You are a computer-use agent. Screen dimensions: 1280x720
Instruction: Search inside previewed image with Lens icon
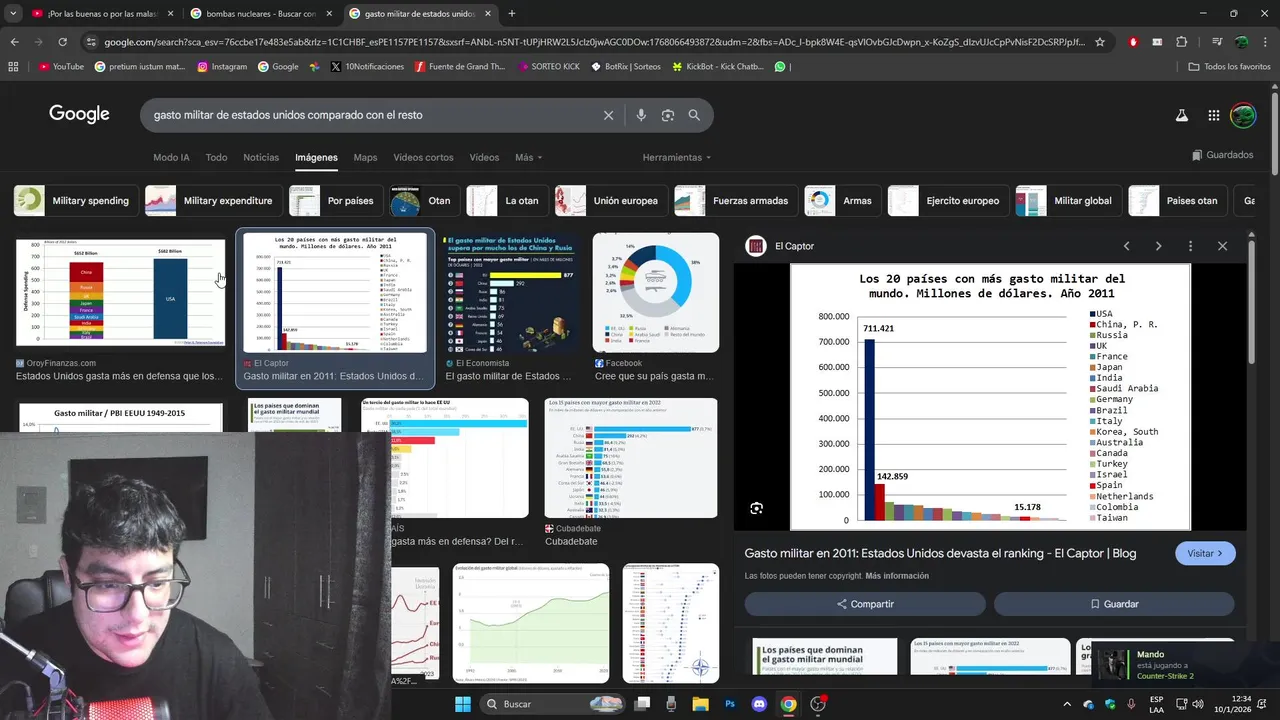pos(756,508)
